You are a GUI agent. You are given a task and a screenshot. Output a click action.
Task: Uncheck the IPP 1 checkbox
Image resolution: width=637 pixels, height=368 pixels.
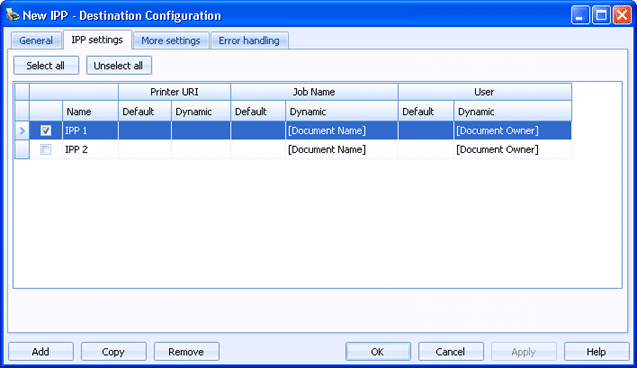click(46, 130)
